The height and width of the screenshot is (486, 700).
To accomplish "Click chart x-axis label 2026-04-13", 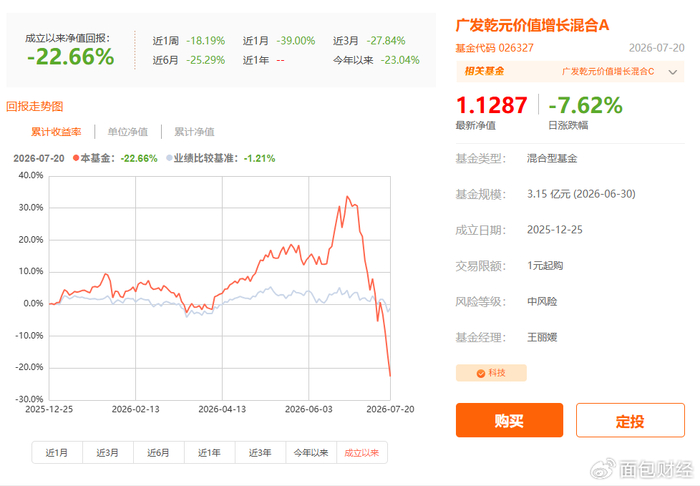I will [x=222, y=409].
